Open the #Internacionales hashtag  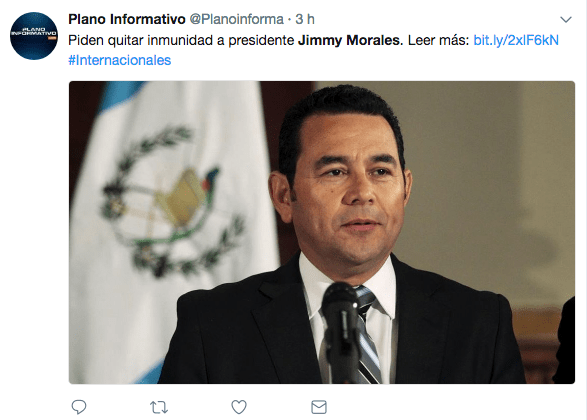[x=119, y=60]
